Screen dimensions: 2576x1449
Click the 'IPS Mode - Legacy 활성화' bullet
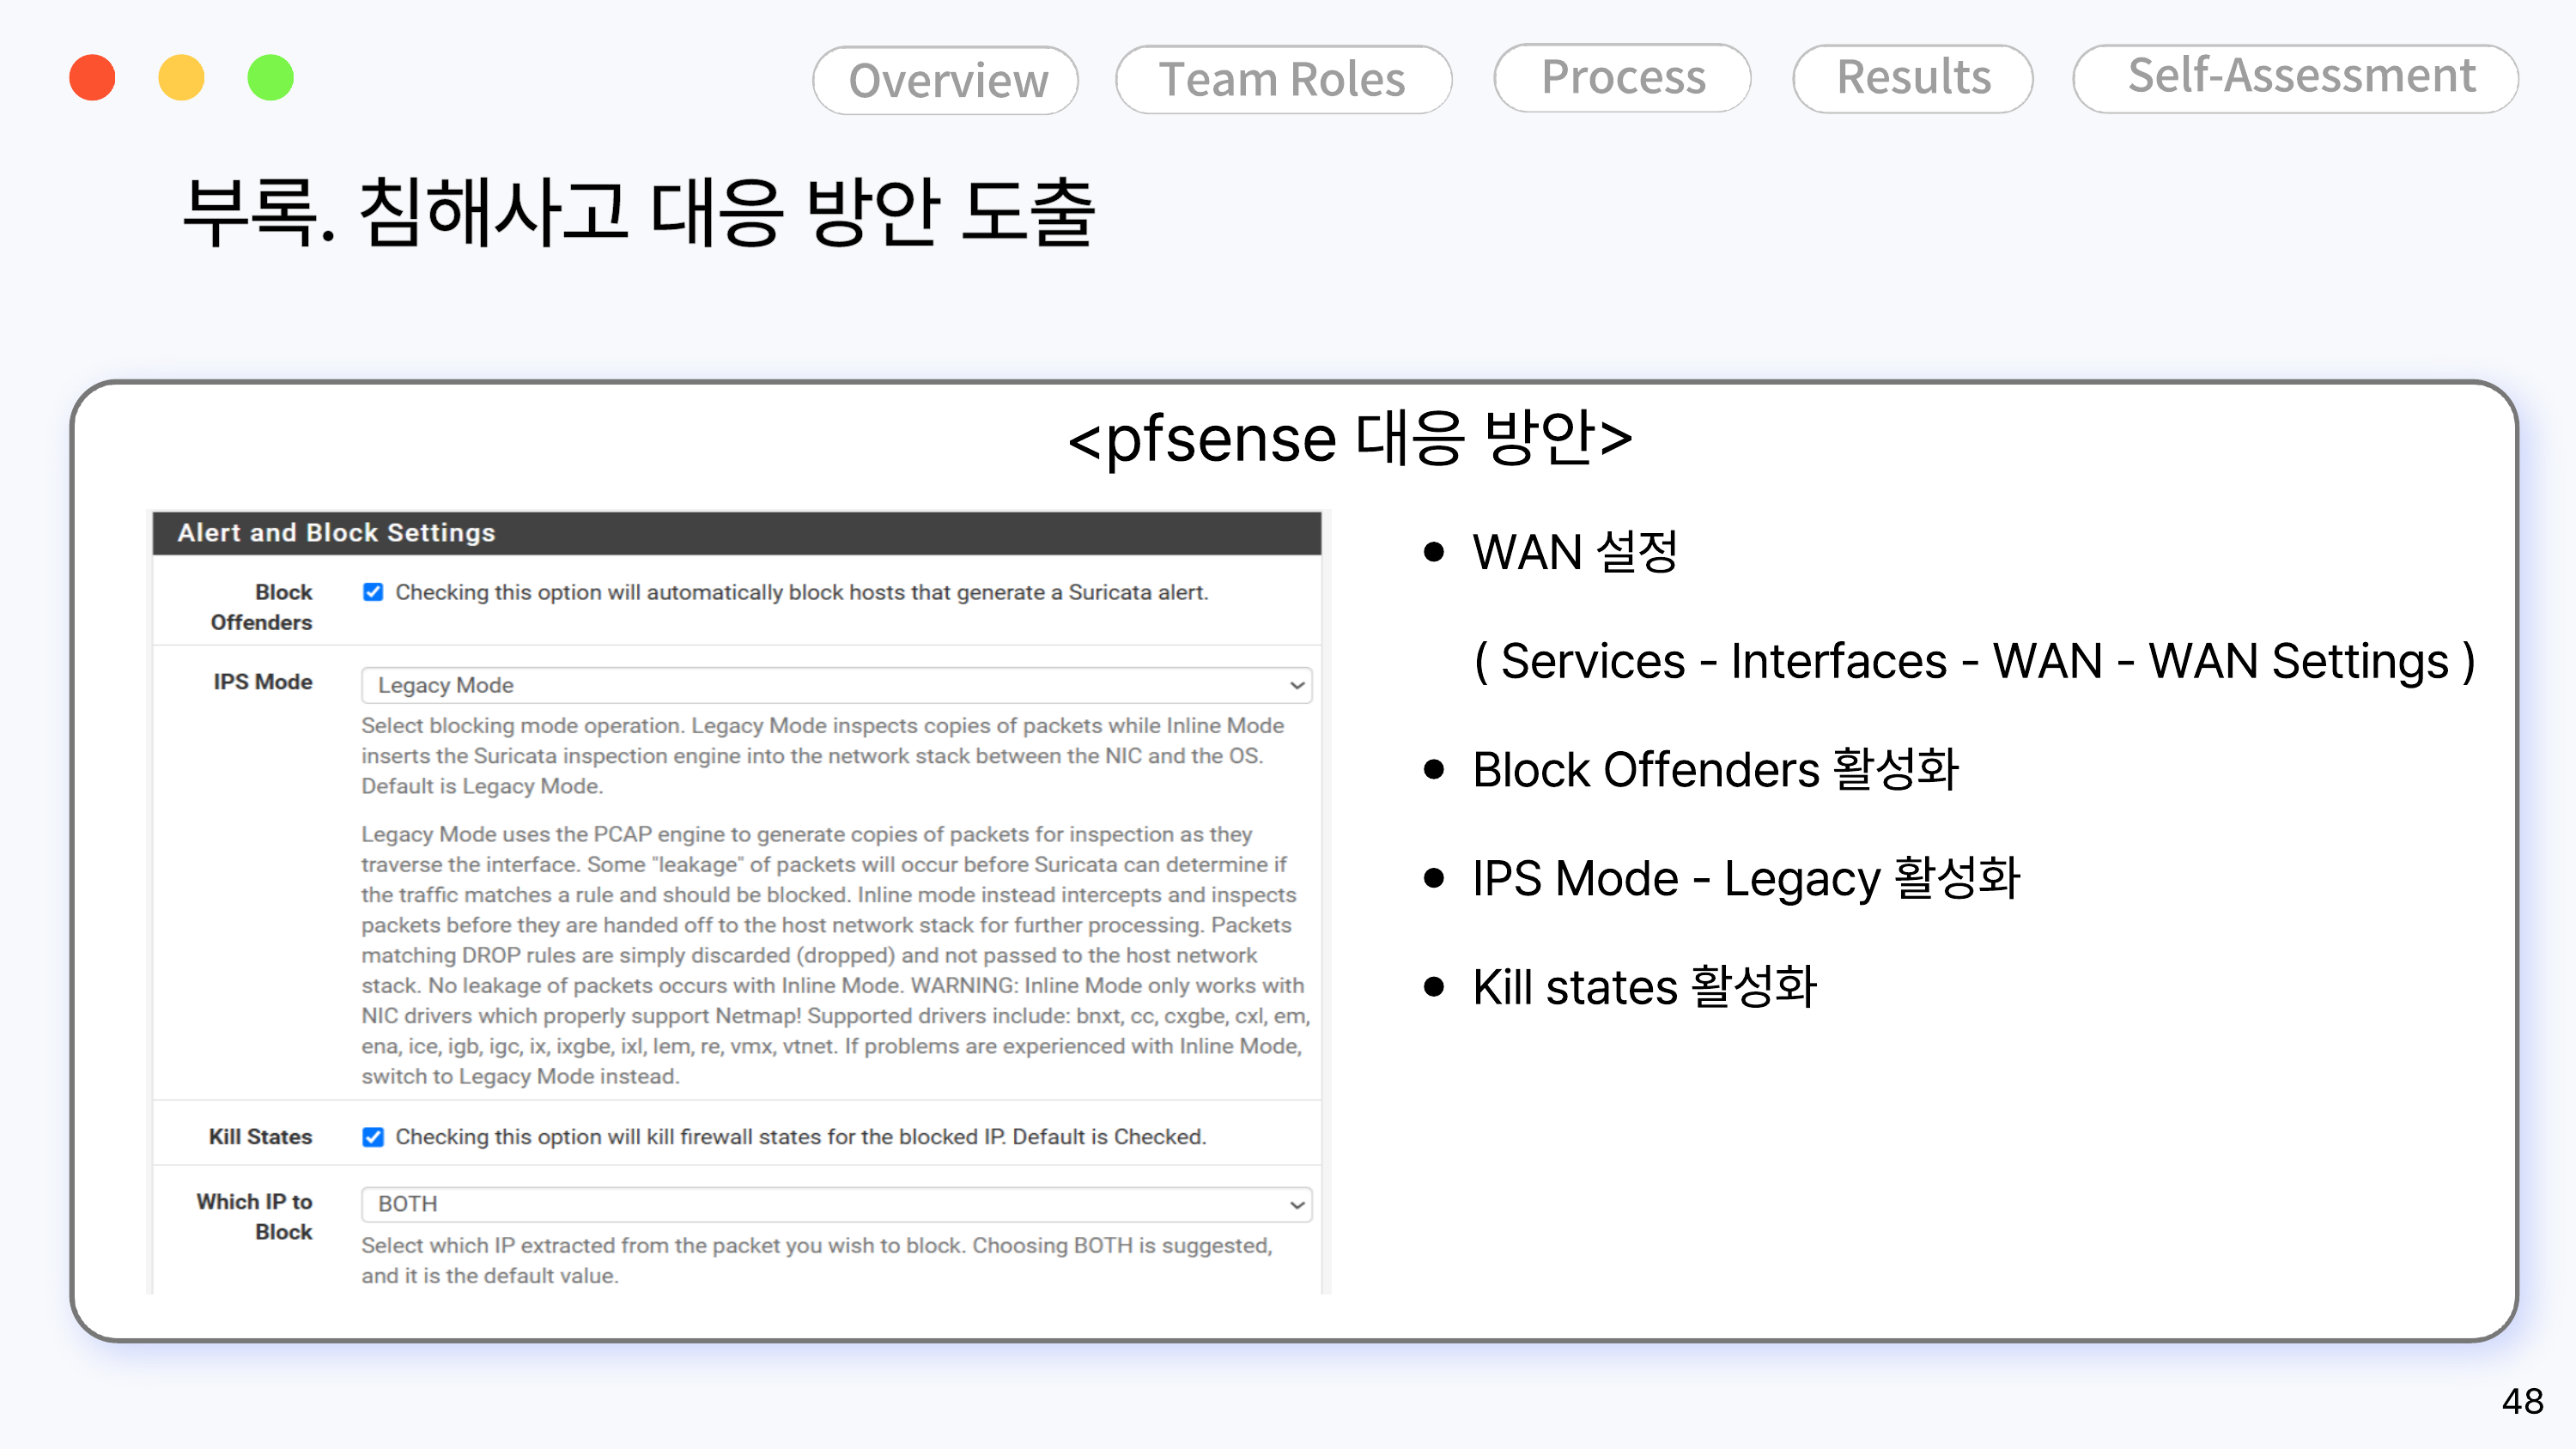click(x=1746, y=879)
